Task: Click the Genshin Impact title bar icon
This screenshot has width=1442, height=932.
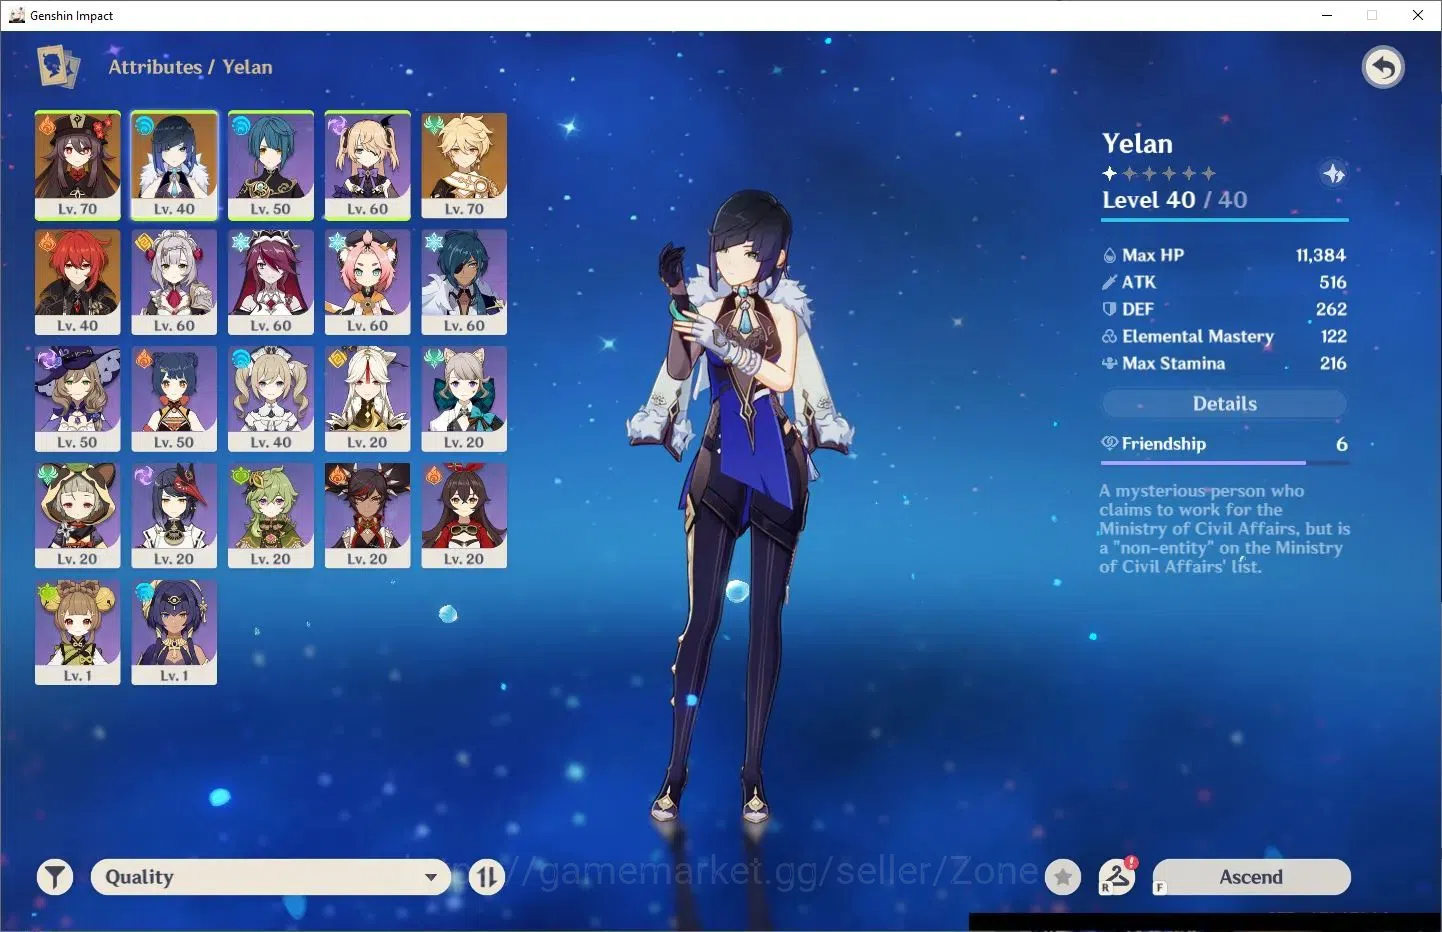Action: (x=17, y=15)
